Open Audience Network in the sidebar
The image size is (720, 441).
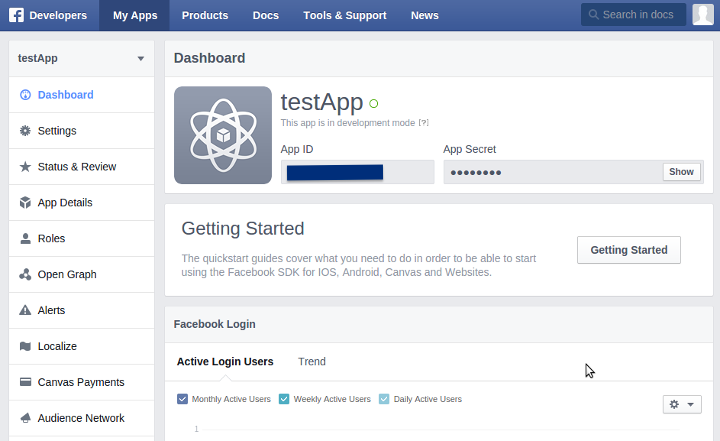tap(81, 418)
